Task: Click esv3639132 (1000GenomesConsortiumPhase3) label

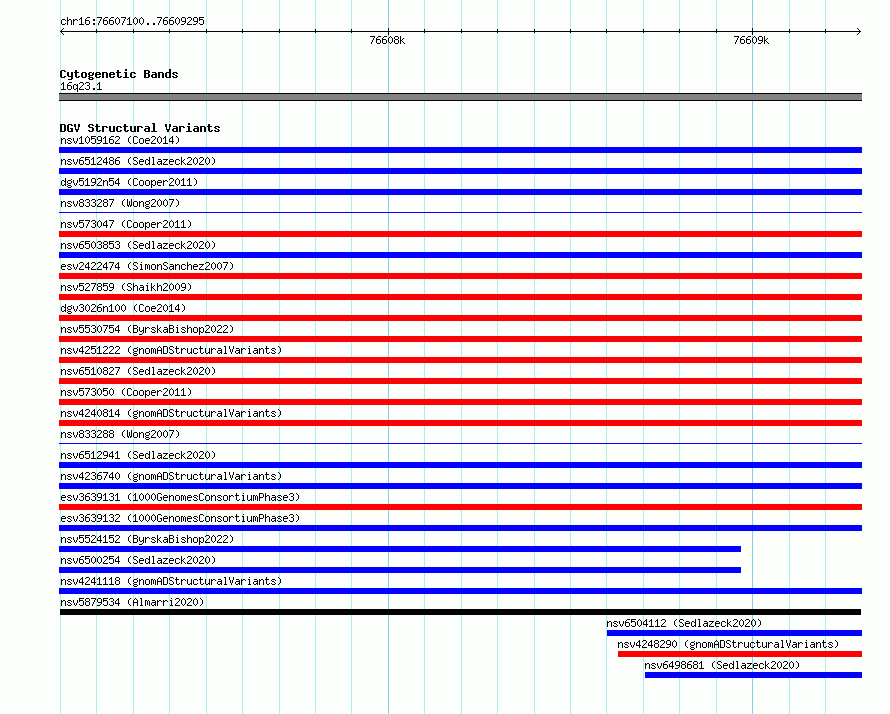Action: 180,518
